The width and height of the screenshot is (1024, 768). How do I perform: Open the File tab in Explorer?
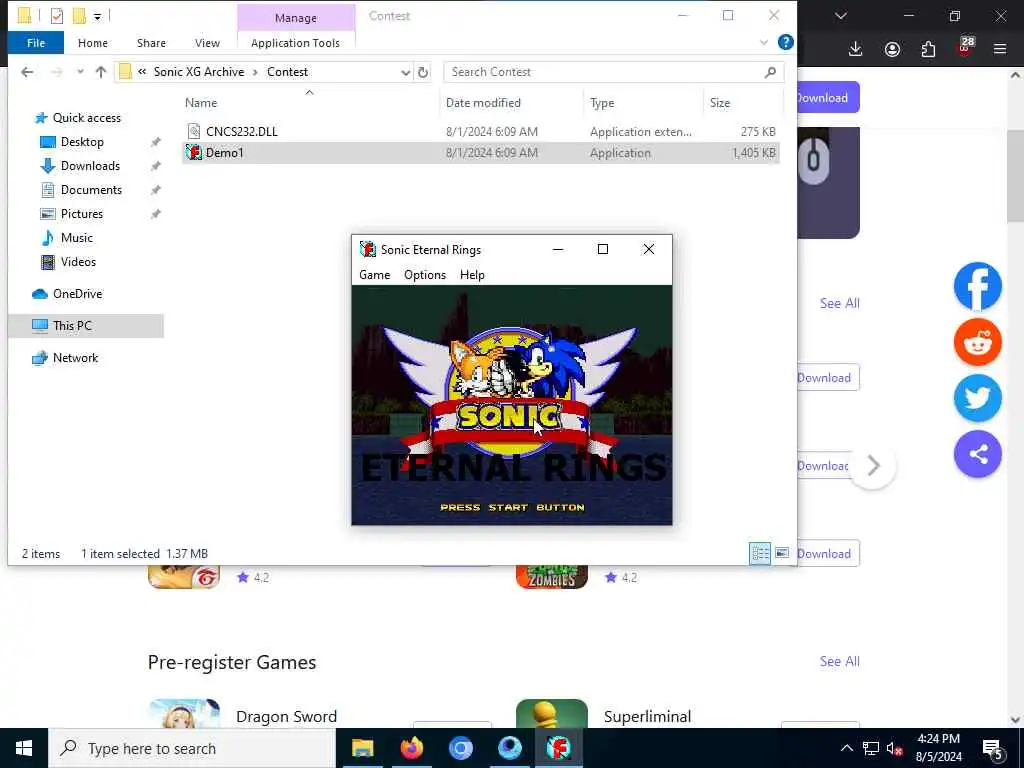pos(36,43)
